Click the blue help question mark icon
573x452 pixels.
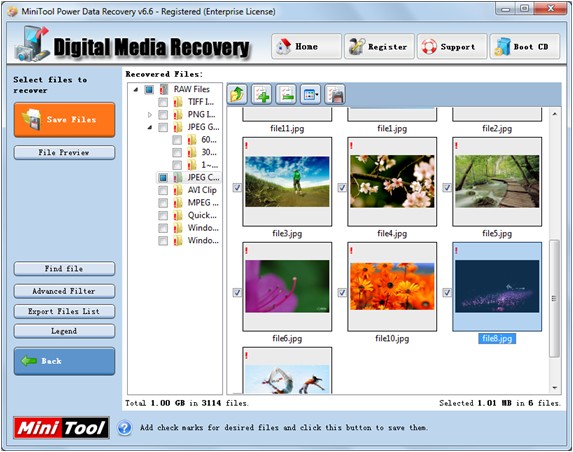pyautogui.click(x=125, y=428)
